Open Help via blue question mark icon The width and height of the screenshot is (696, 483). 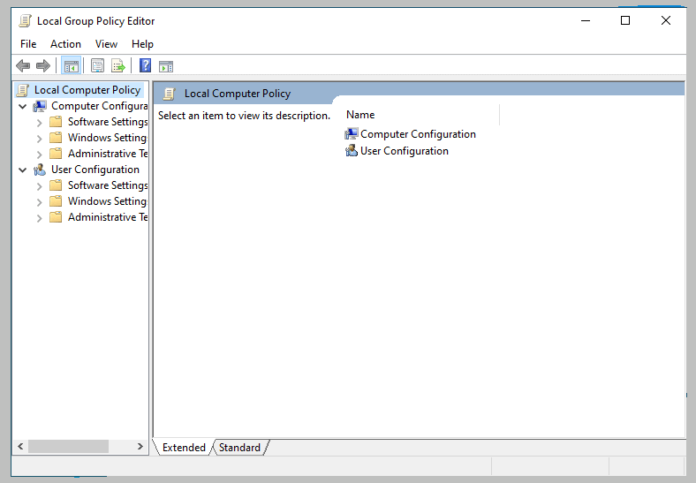[145, 66]
